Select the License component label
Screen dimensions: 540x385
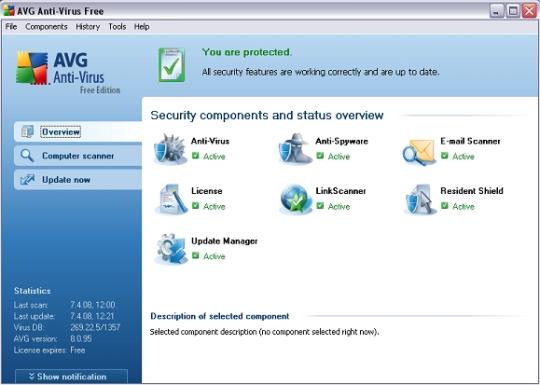coord(207,191)
